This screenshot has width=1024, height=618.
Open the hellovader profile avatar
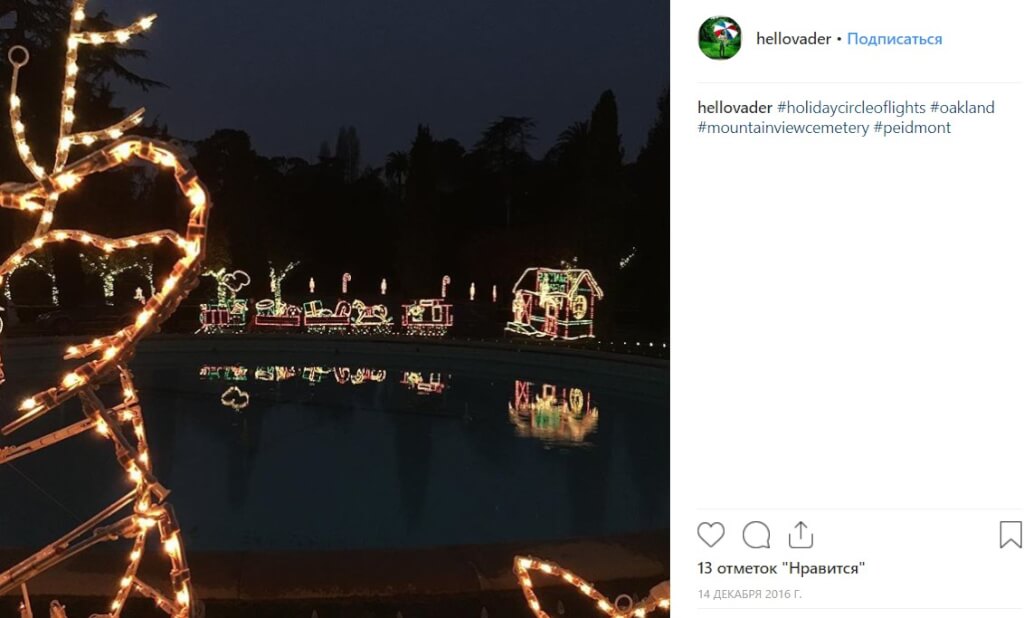pyautogui.click(x=719, y=39)
